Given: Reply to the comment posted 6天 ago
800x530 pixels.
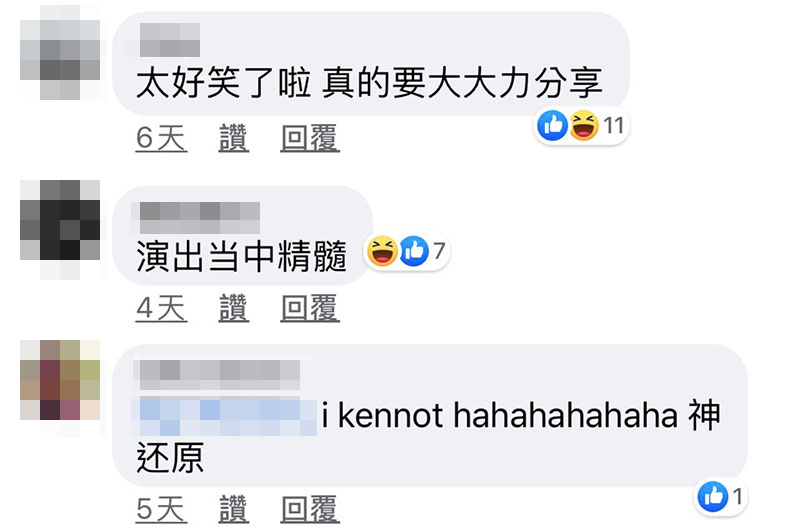Looking at the screenshot, I should 310,138.
